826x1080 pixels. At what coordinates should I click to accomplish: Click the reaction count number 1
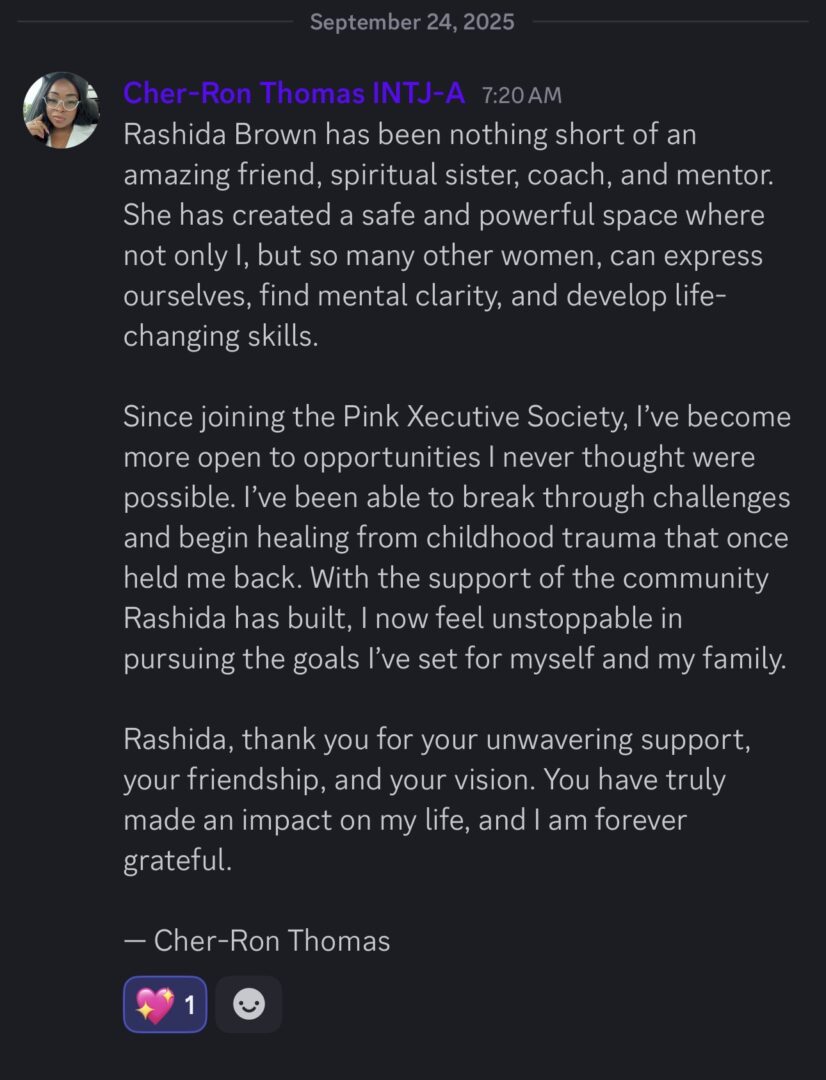click(190, 1004)
